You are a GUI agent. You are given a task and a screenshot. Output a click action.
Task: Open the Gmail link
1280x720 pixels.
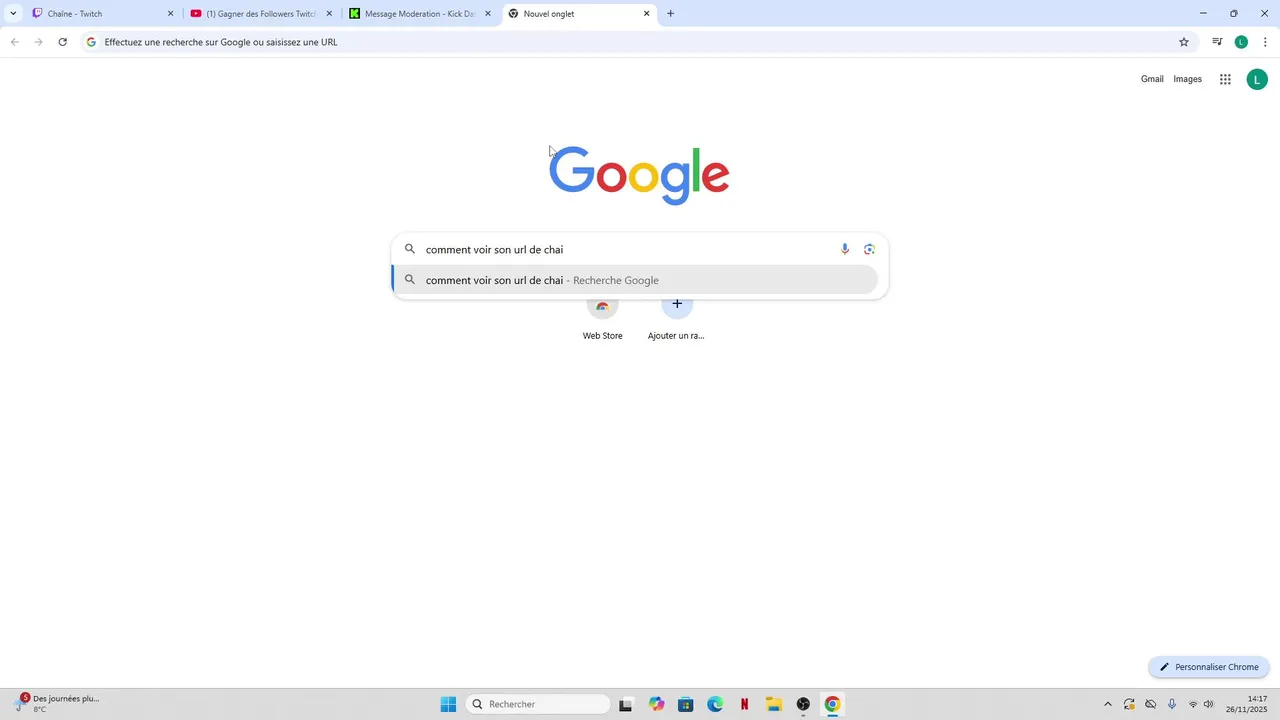pyautogui.click(x=1152, y=79)
